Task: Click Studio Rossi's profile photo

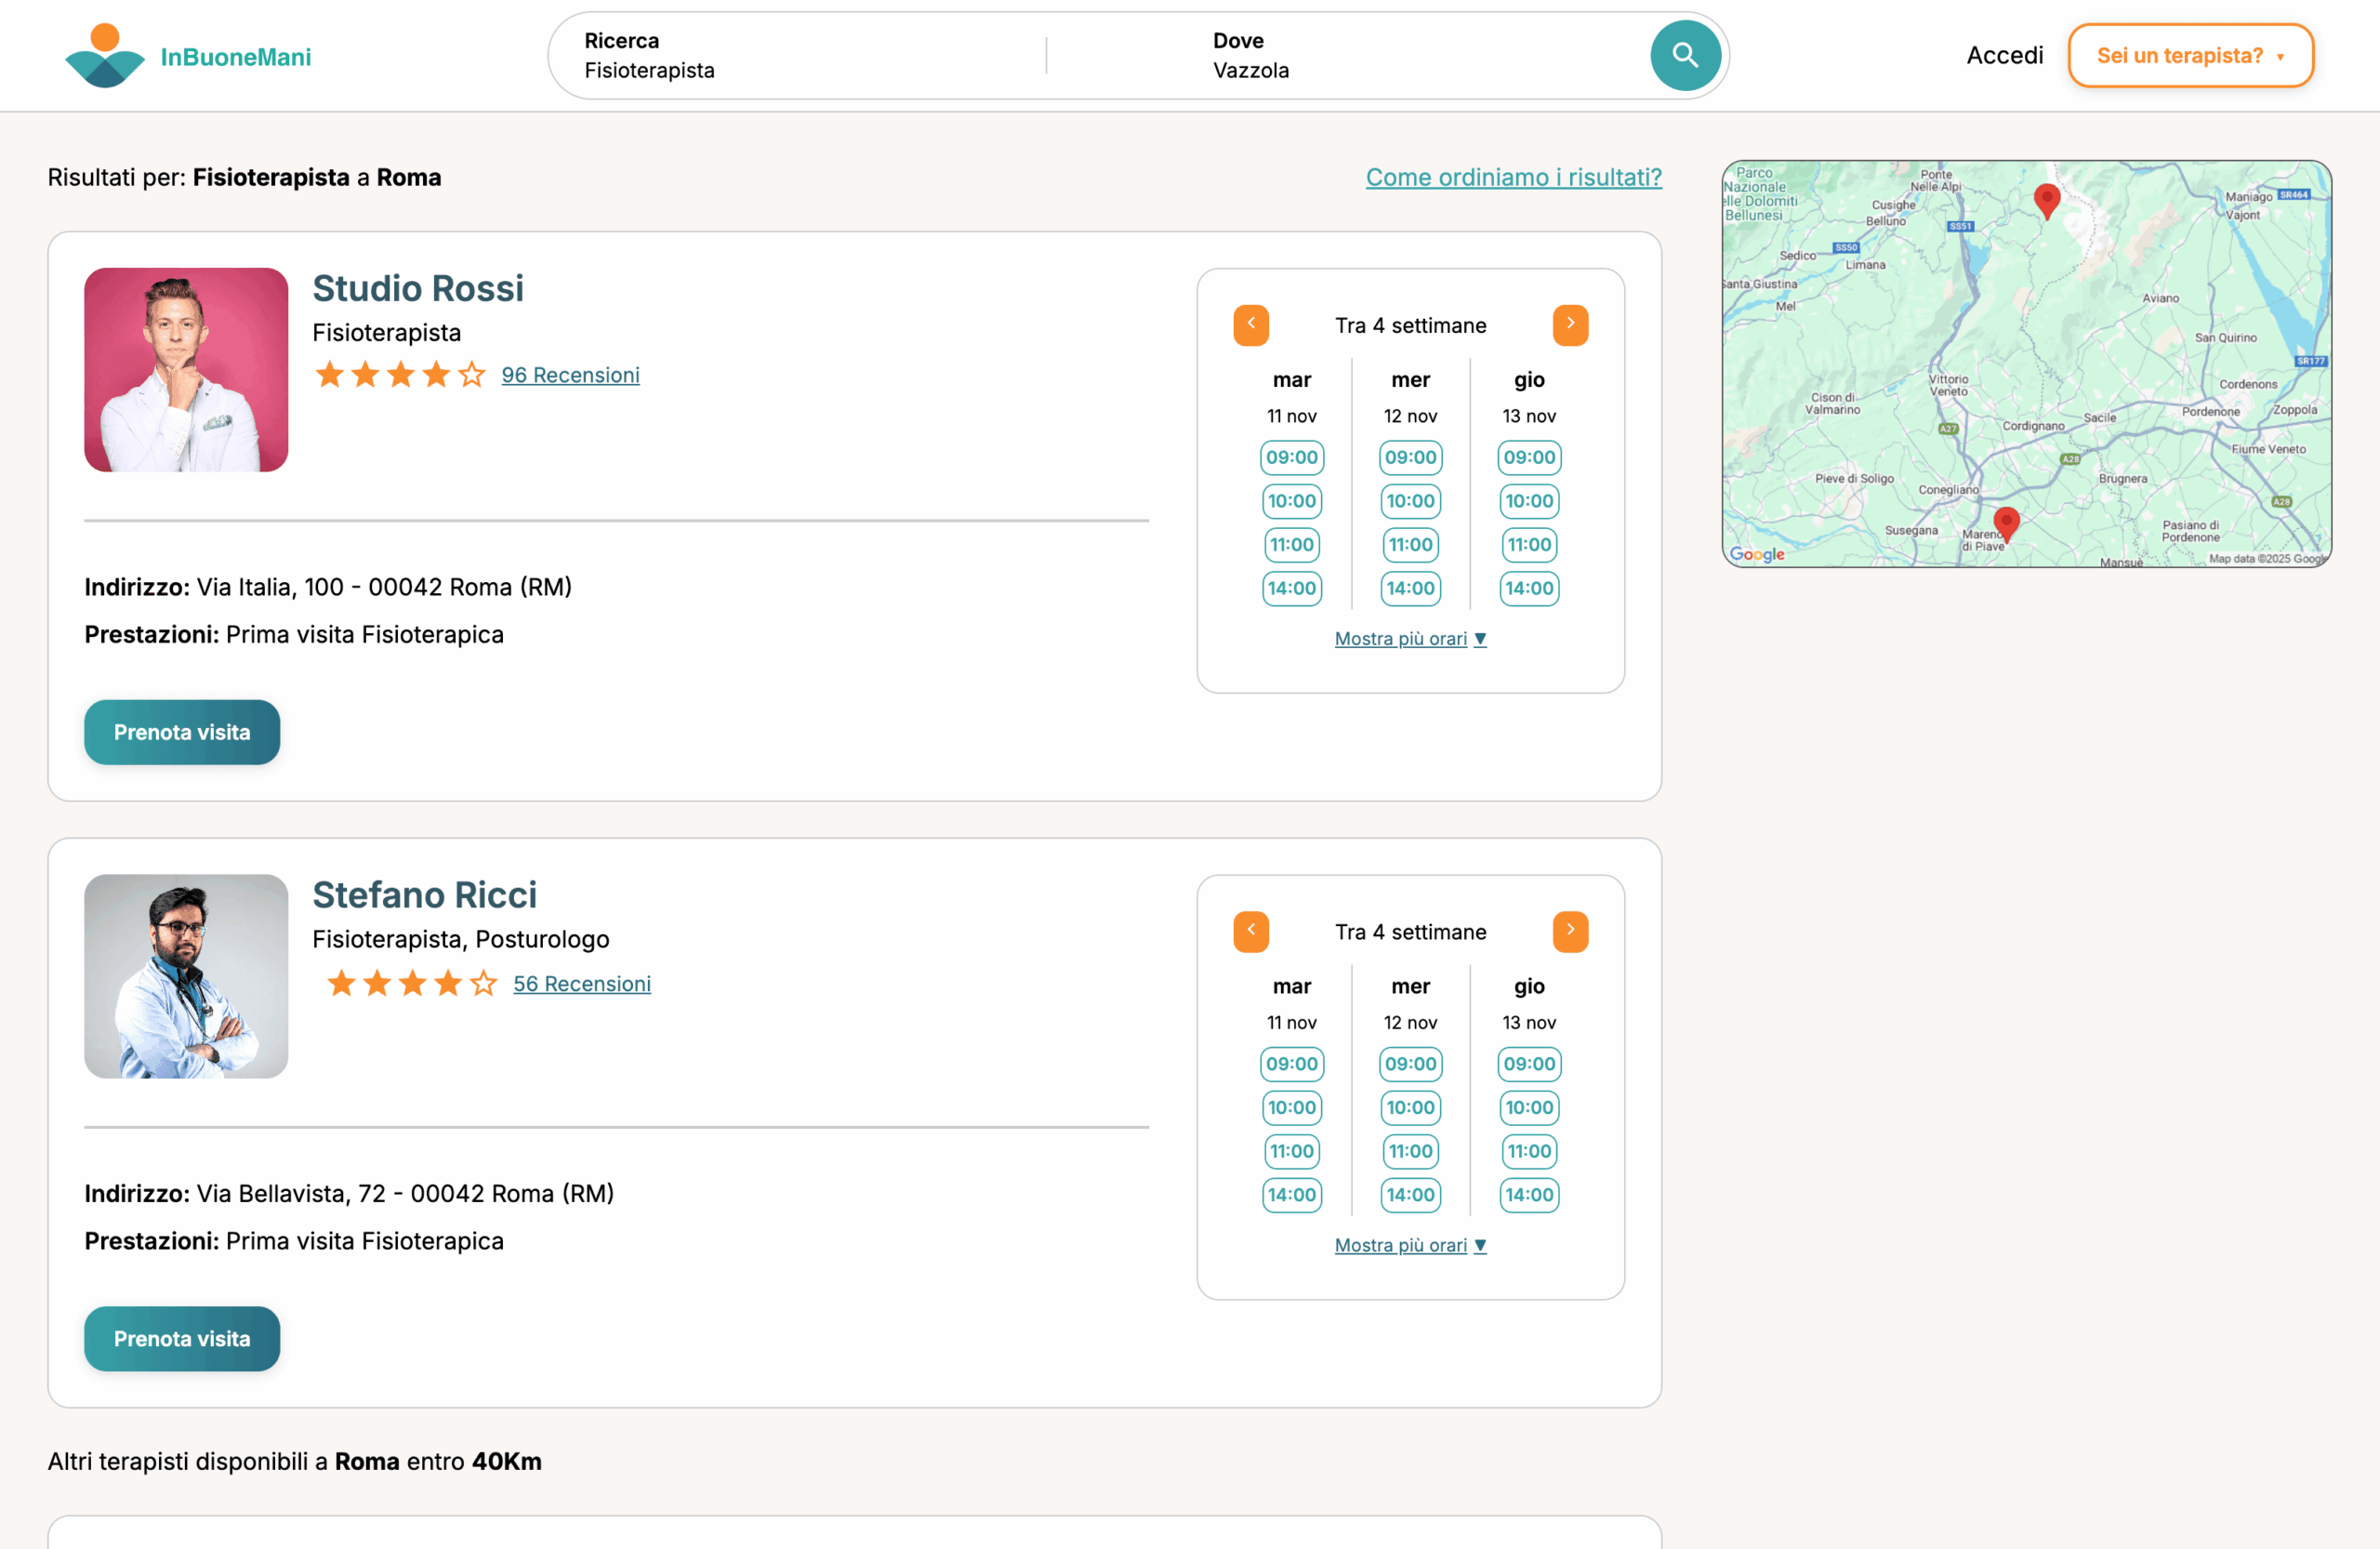Action: pyautogui.click(x=186, y=369)
